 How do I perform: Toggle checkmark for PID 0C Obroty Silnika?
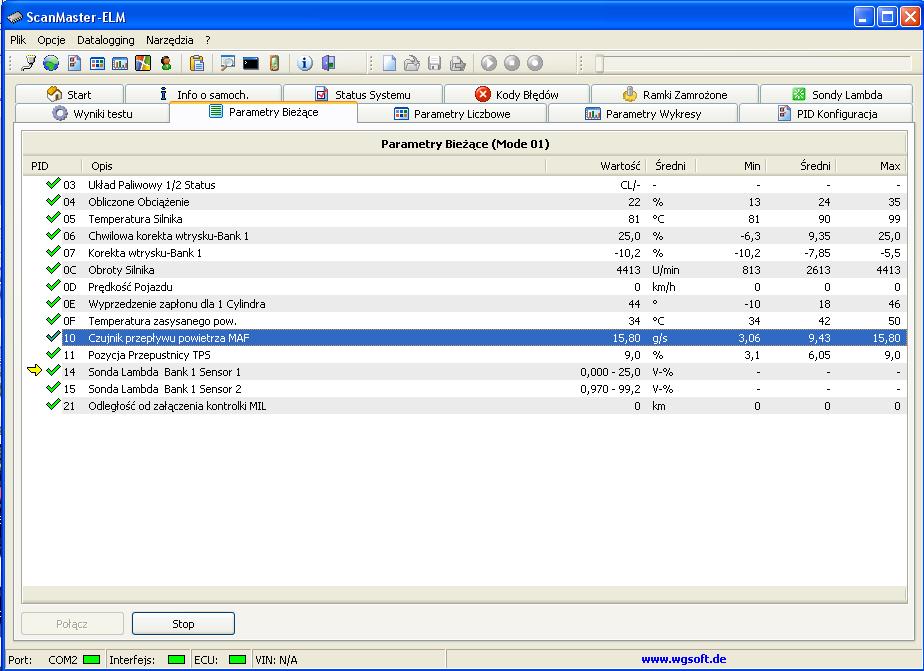coord(53,270)
